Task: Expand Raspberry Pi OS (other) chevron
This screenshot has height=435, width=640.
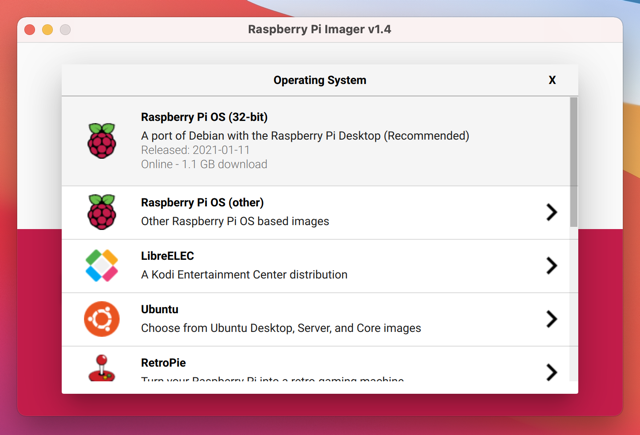Action: 551,212
